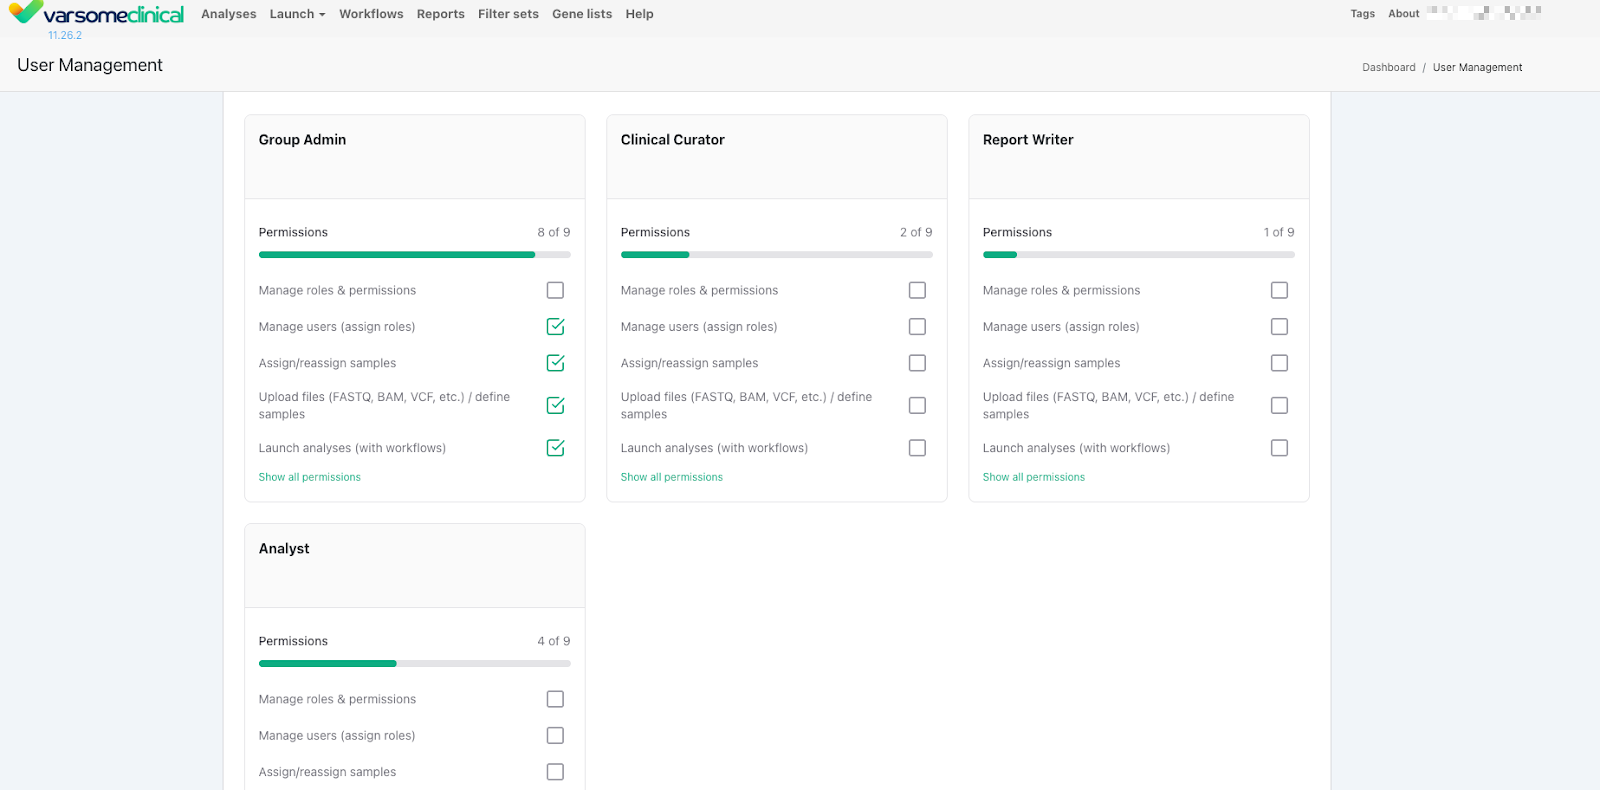Enable Manage users for Analyst role

tap(555, 736)
